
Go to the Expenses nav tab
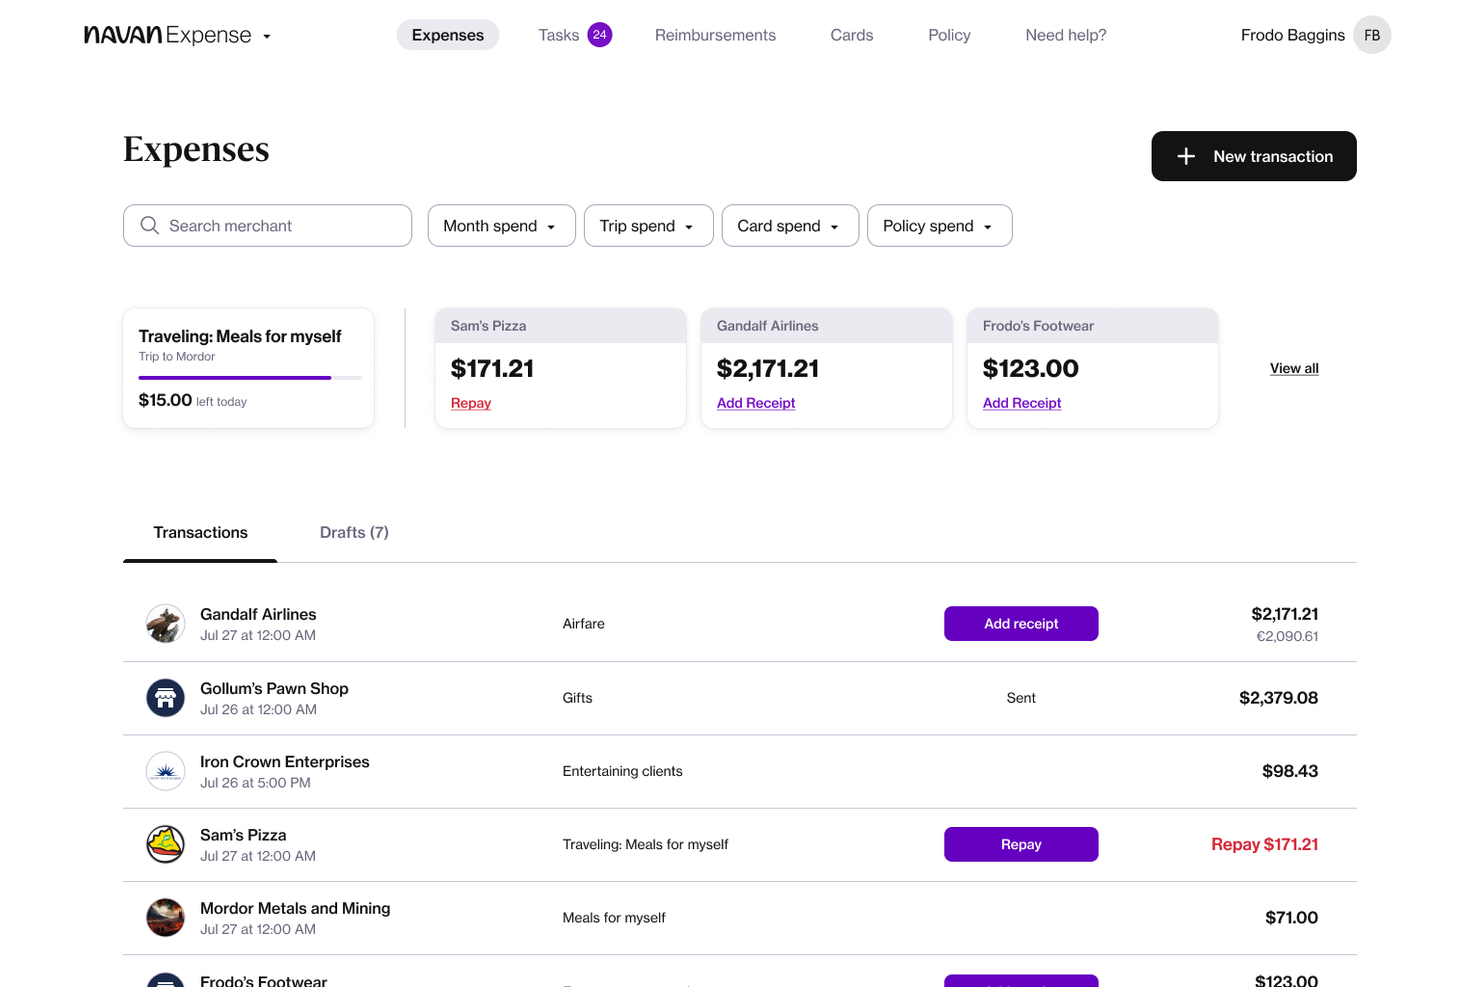[448, 35]
